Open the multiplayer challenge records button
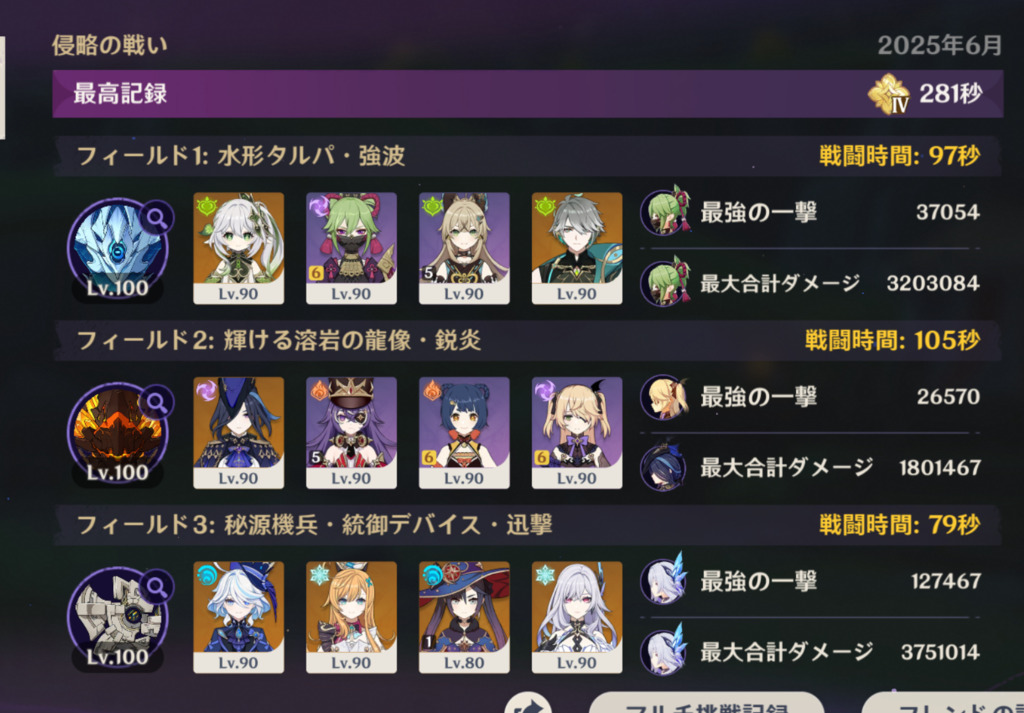The image size is (1024, 713). coord(706,703)
